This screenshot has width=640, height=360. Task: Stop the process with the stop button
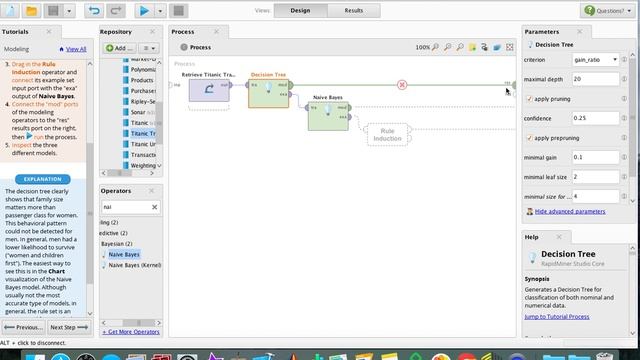(179, 11)
